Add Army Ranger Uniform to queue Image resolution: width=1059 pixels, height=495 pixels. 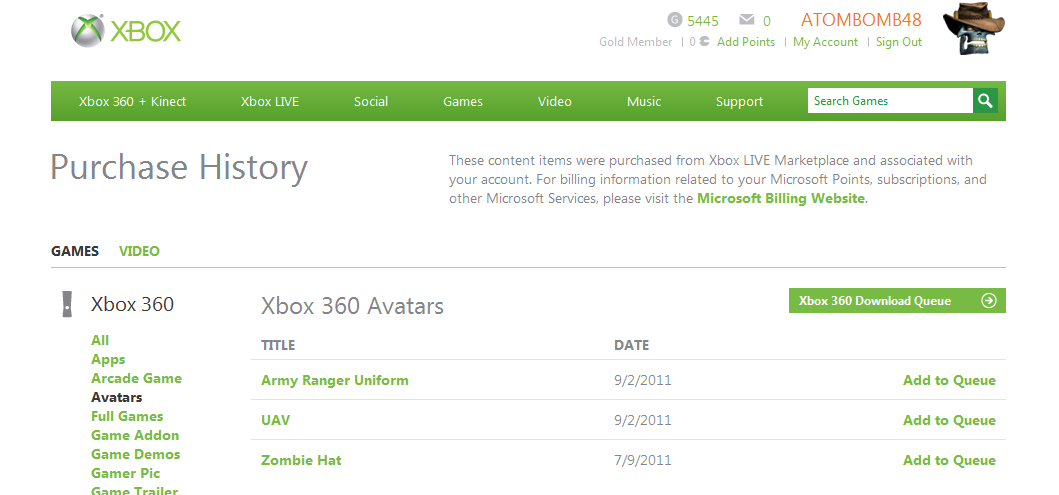tap(949, 380)
